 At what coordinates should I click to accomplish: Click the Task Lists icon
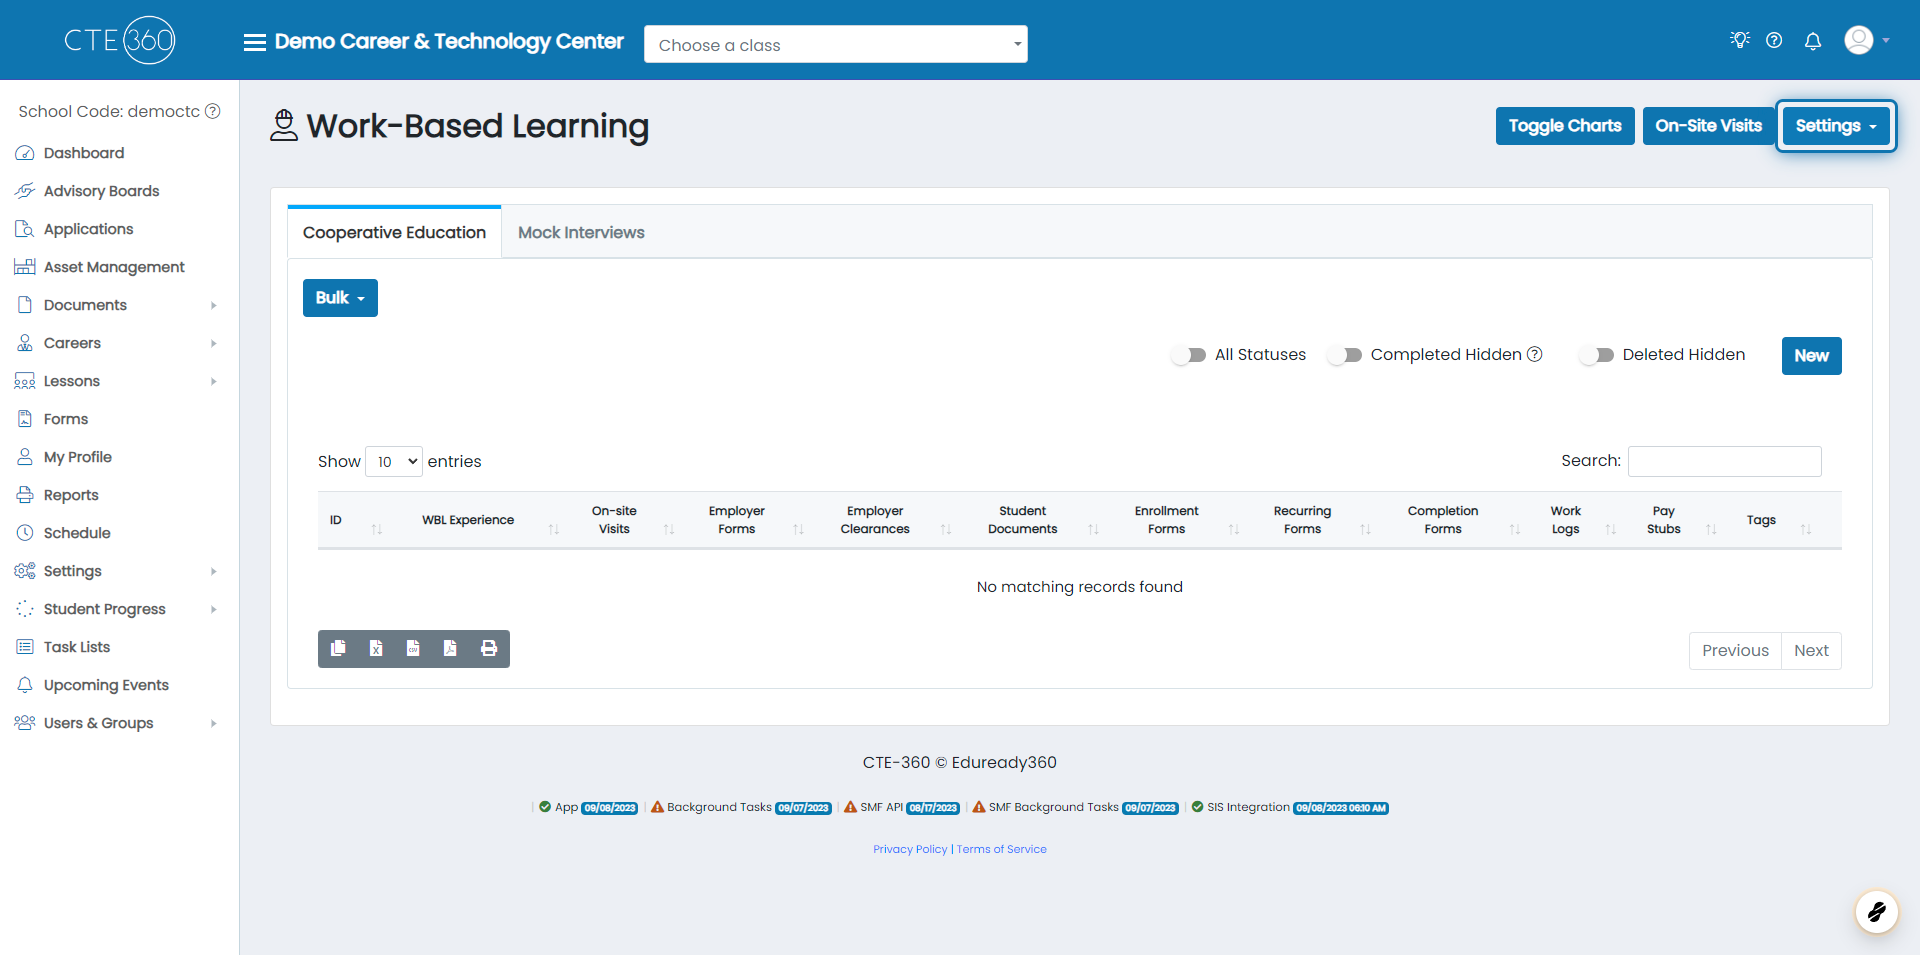point(25,647)
